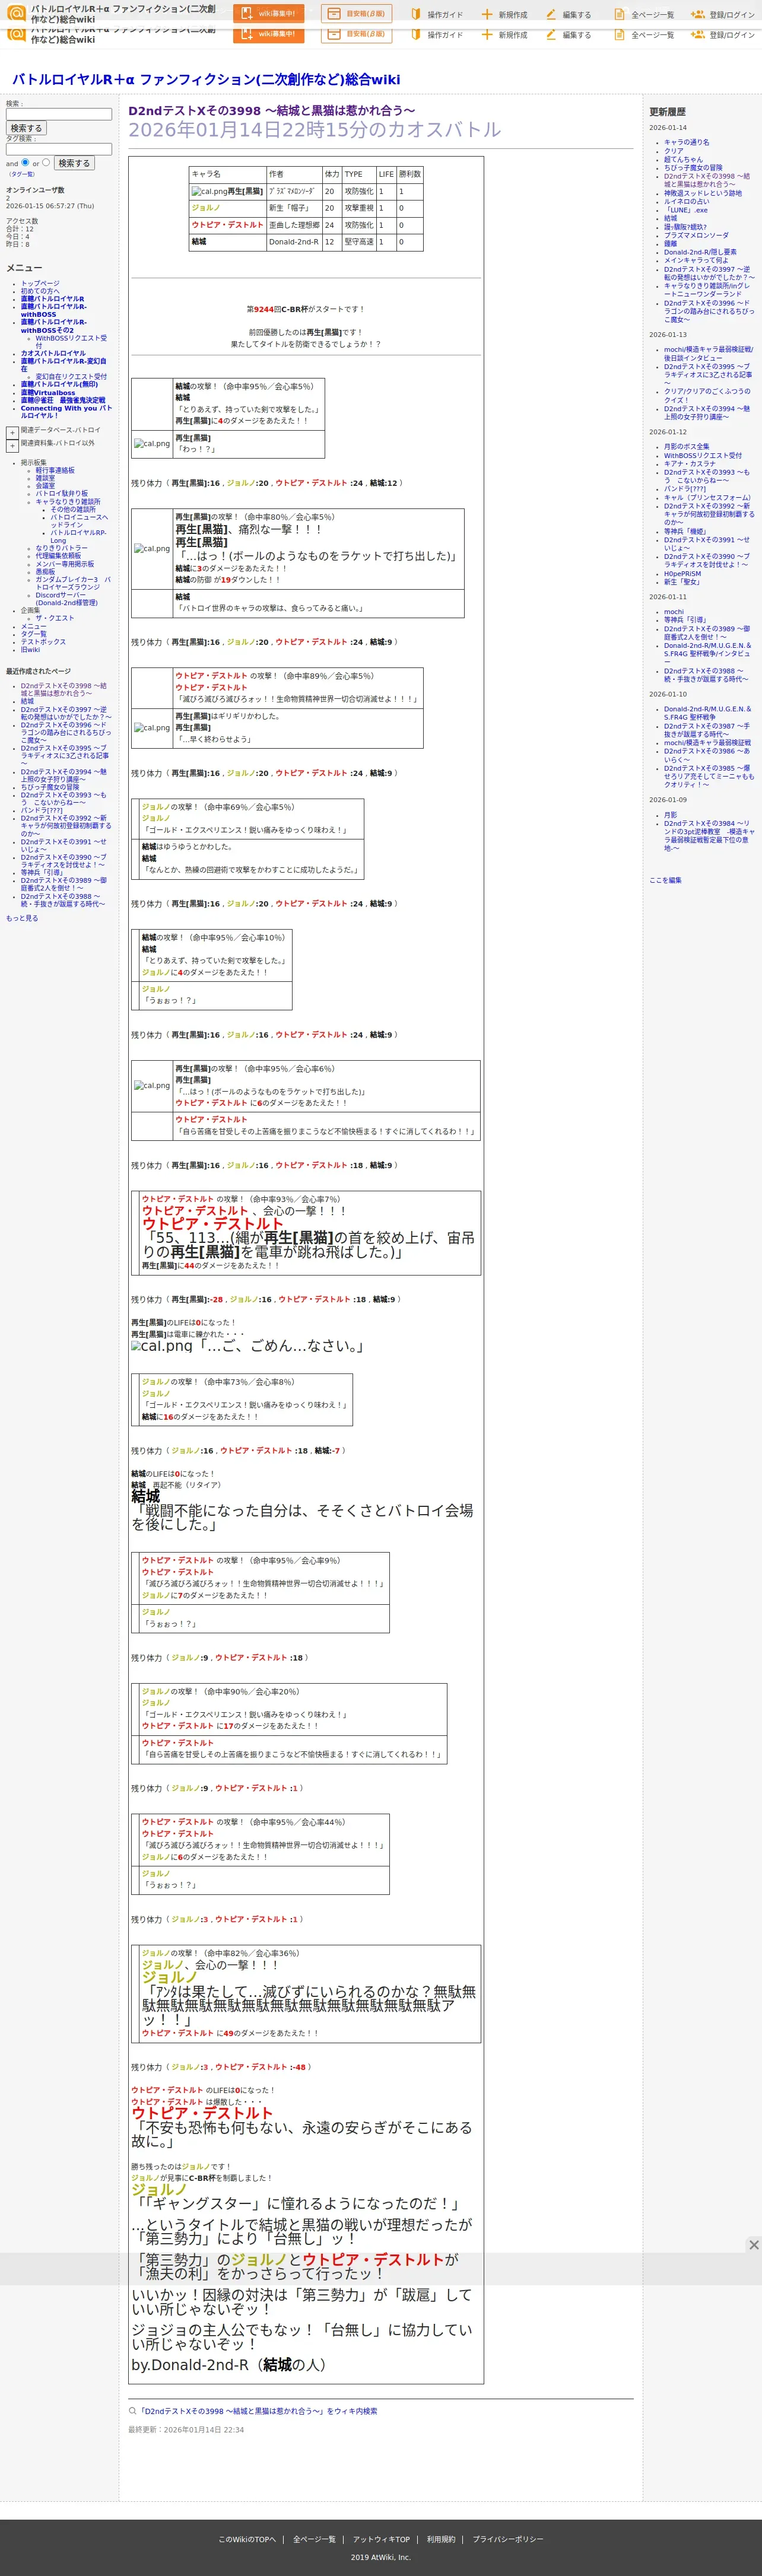Click the 新規作成 plus icon in topmost header
Image resolution: width=762 pixels, height=2576 pixels.
coord(487,15)
